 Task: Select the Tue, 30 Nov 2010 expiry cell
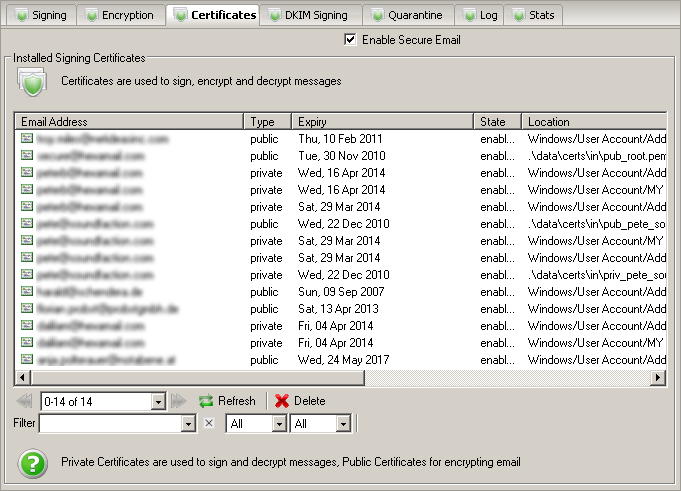(342, 156)
